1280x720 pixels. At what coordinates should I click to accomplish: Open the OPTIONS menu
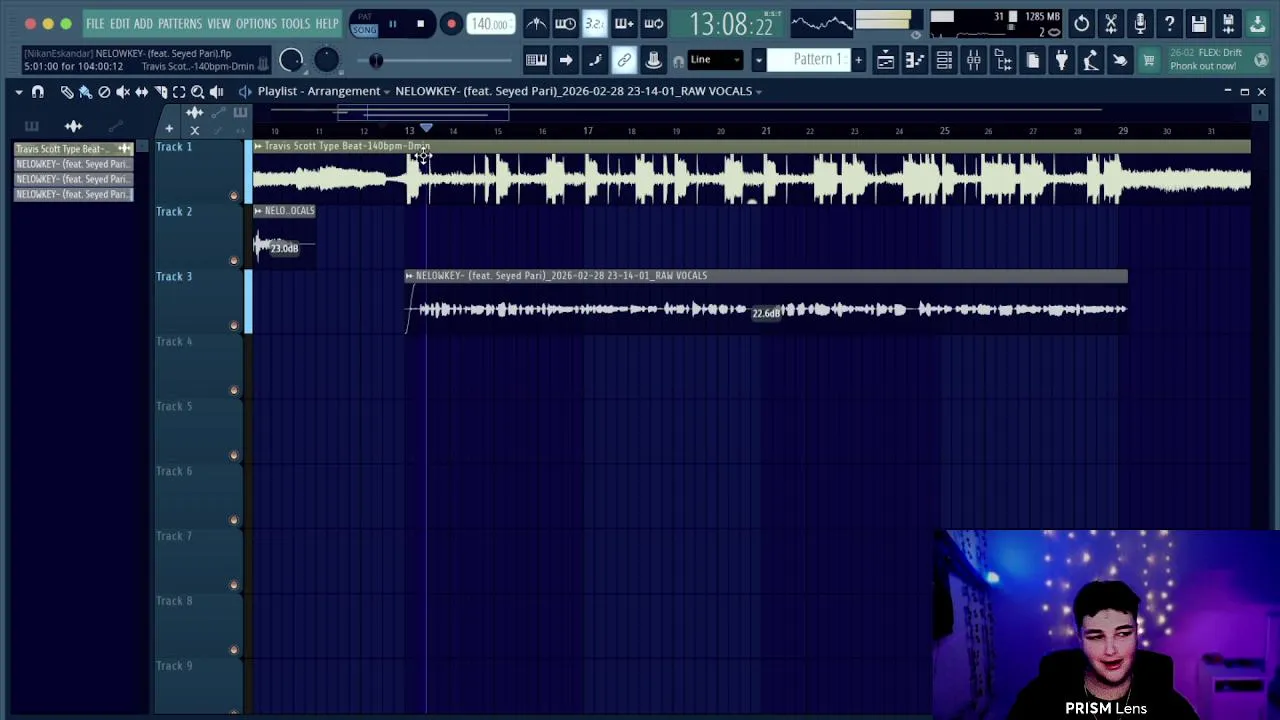point(256,23)
